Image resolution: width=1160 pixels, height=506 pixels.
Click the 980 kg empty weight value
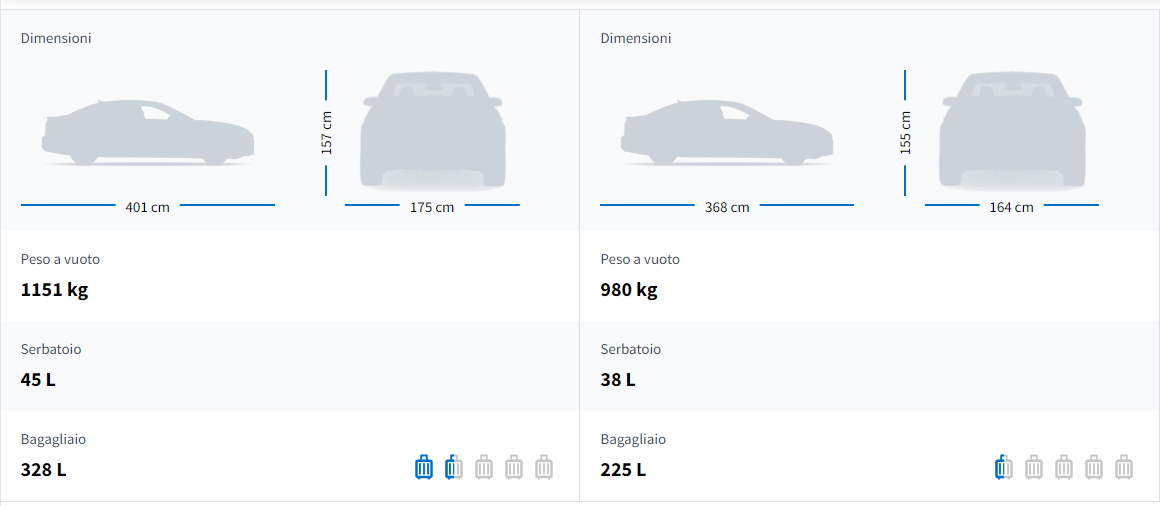pos(629,290)
